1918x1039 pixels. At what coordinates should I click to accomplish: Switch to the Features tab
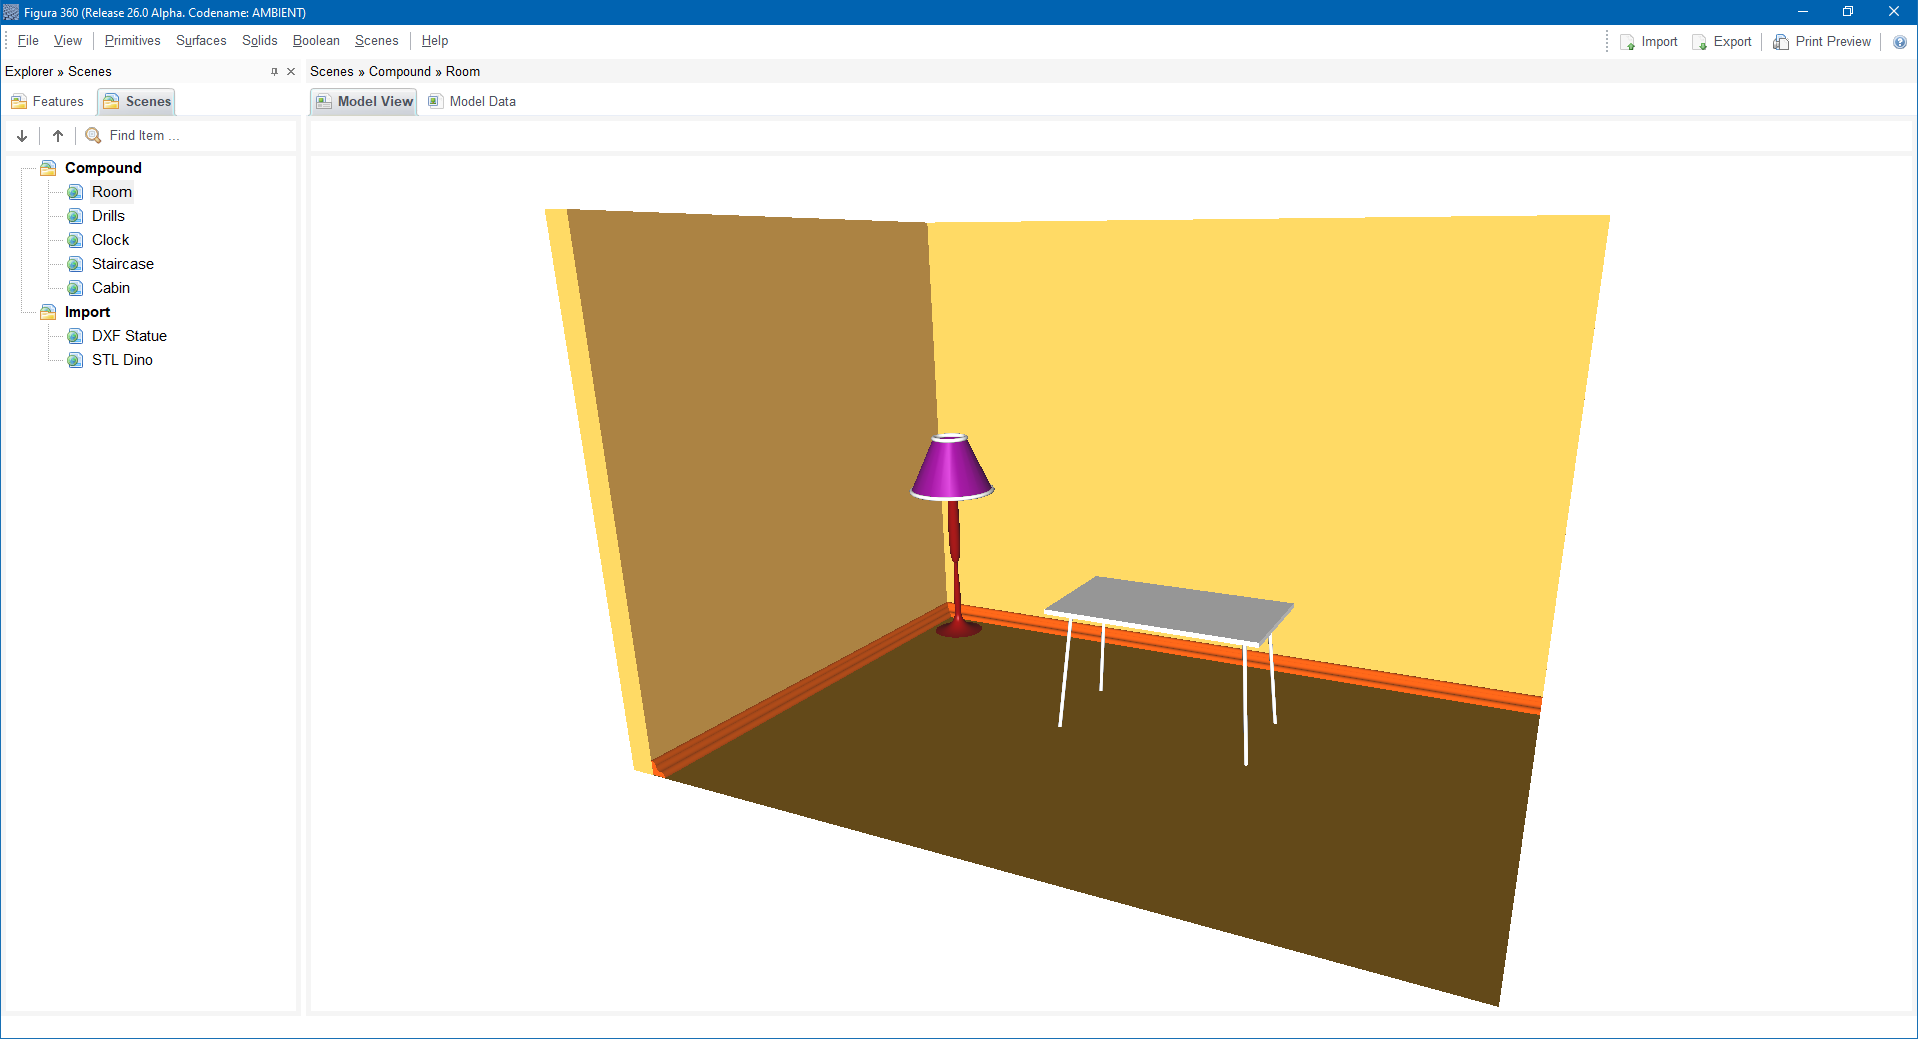47,101
